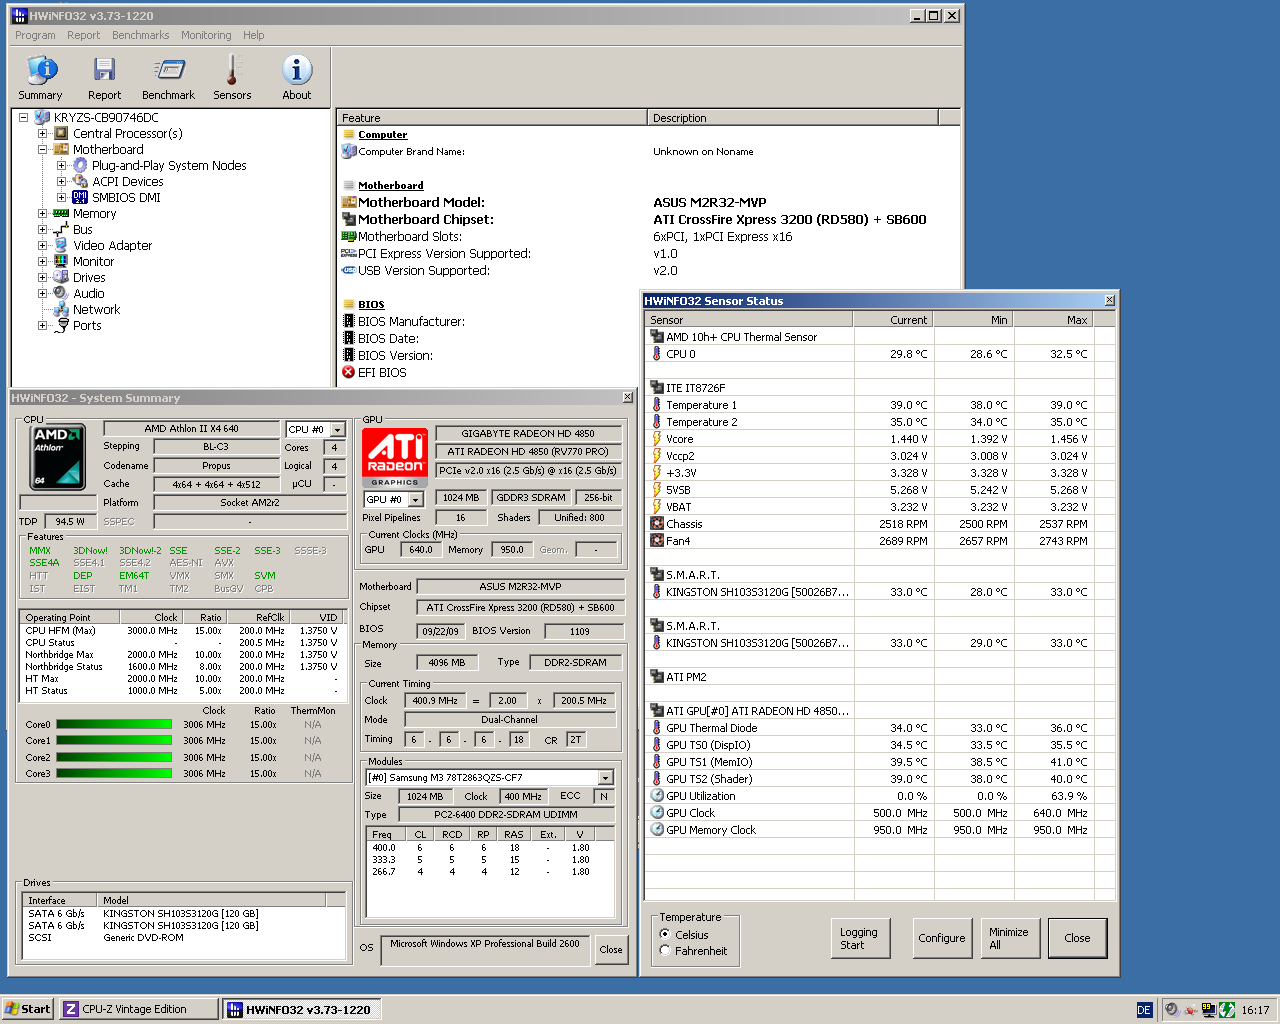Open the Help menu
The width and height of the screenshot is (1280, 1024).
253,35
